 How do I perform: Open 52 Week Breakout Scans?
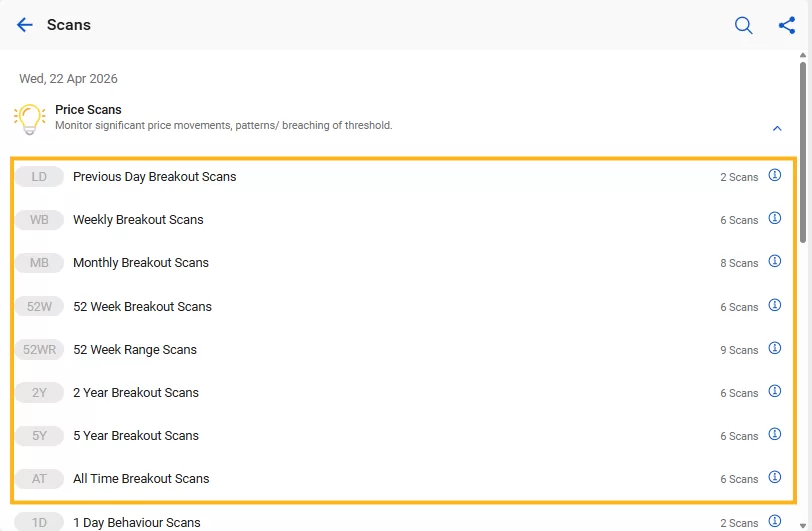pyautogui.click(x=142, y=307)
